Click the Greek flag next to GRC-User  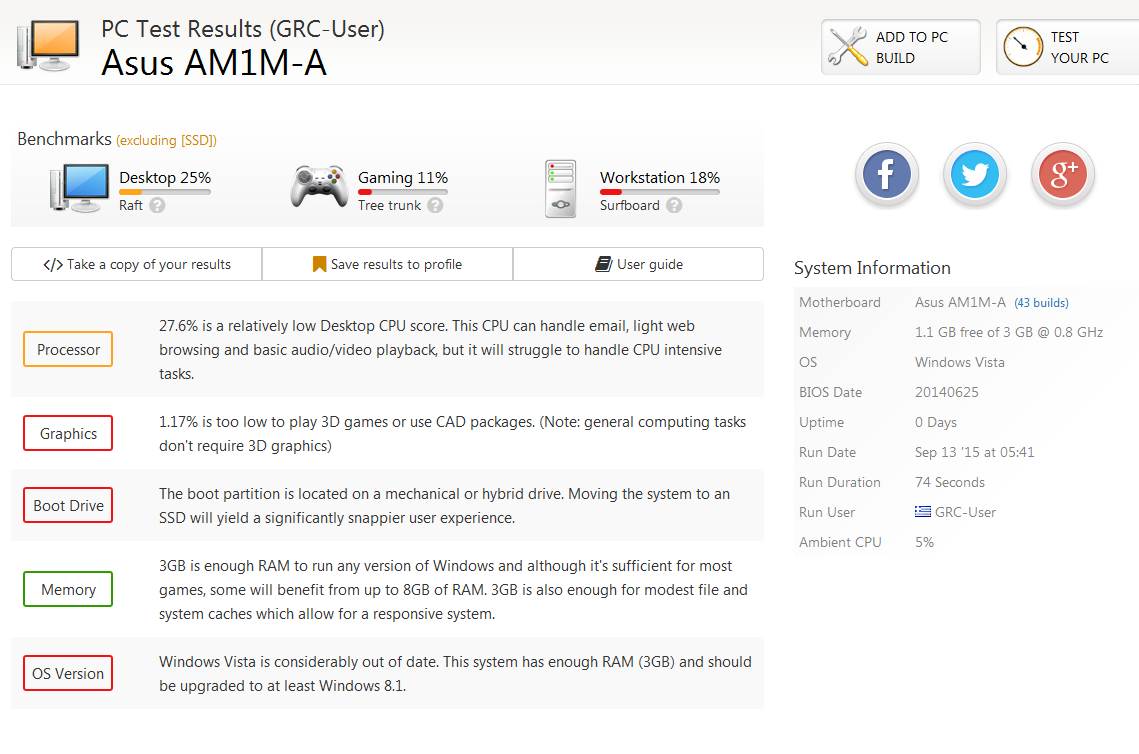click(x=923, y=511)
